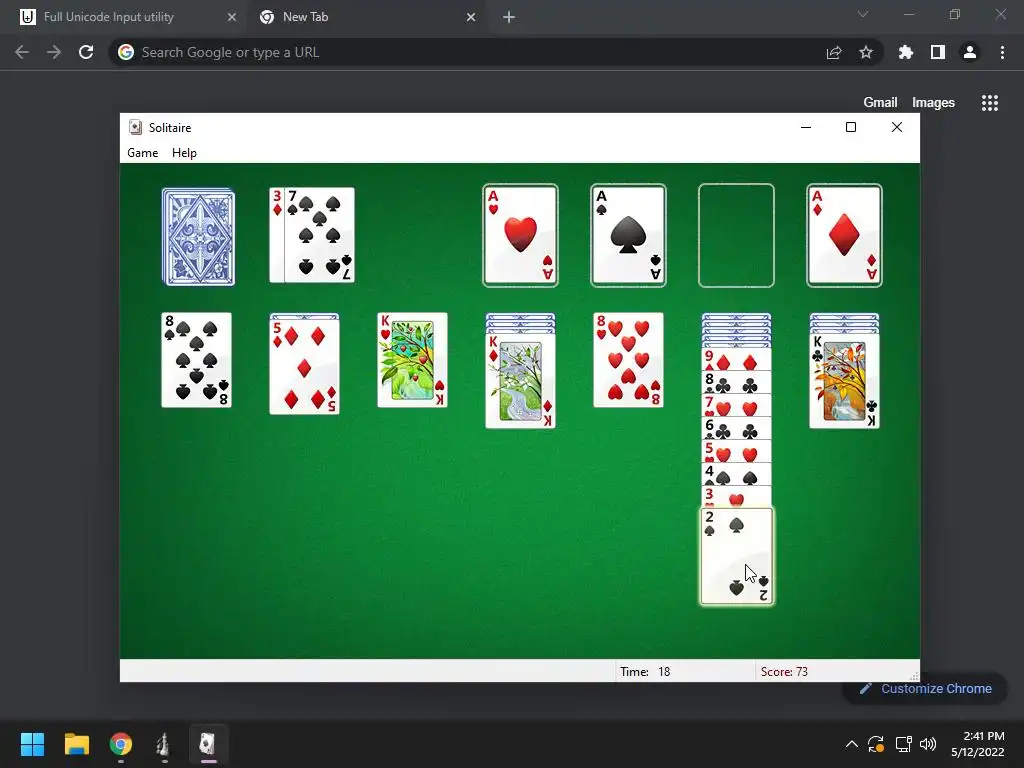The width and height of the screenshot is (1024, 768).
Task: Select the 3 of hearts in the stack
Action: [736, 496]
